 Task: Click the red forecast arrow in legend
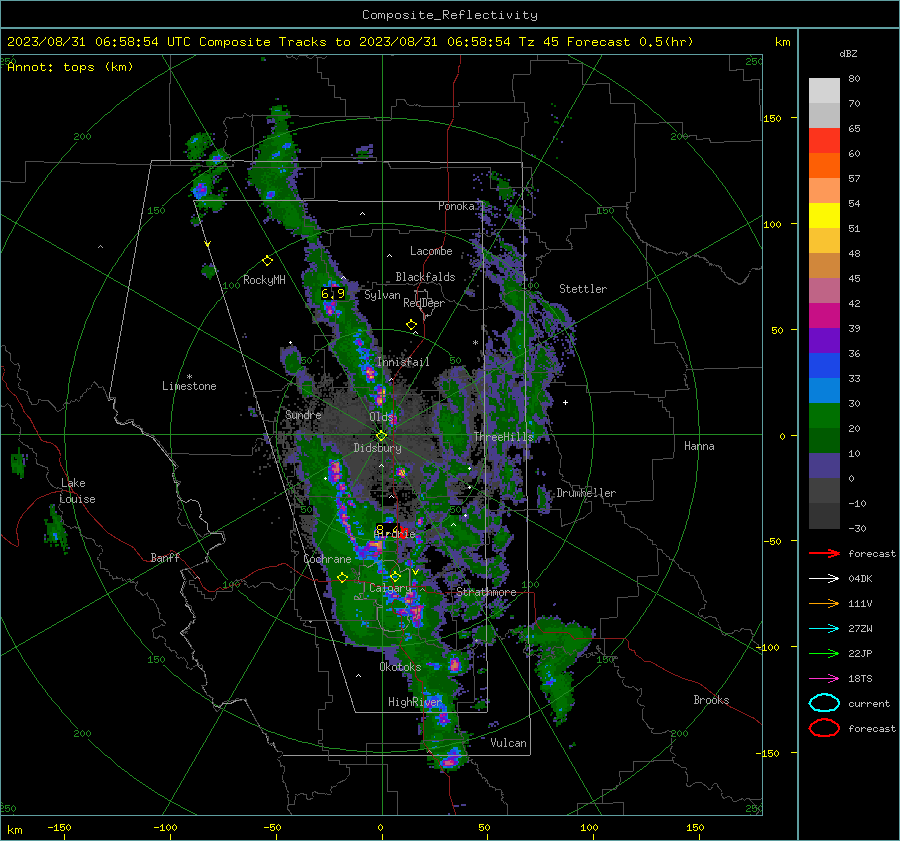(824, 553)
